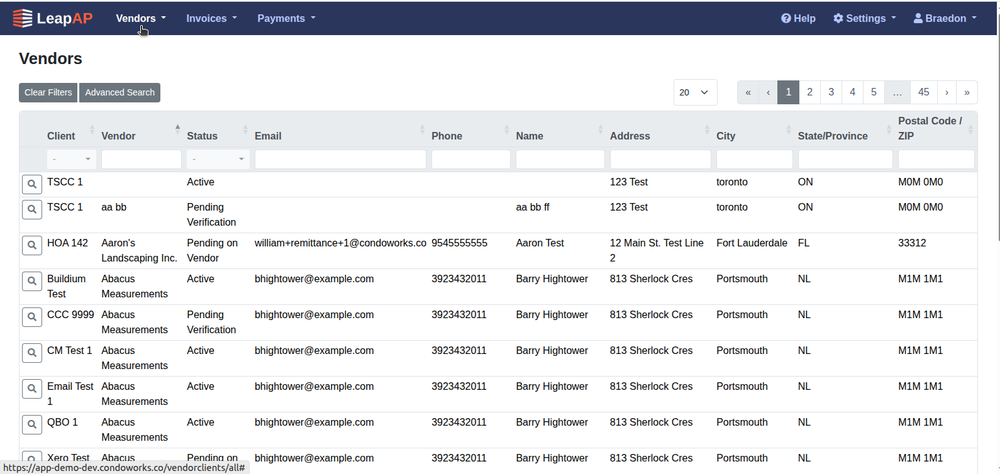This screenshot has width=1000, height=474.
Task: Open the Vendors menu
Action: click(141, 19)
